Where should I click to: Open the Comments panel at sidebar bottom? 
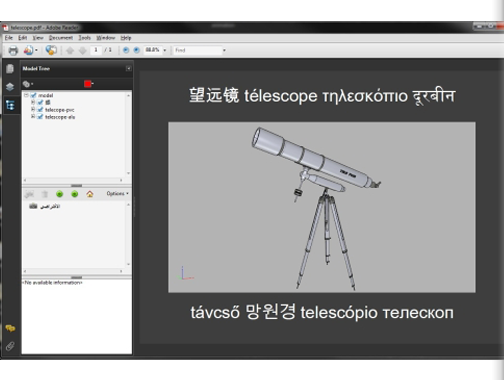(x=10, y=328)
